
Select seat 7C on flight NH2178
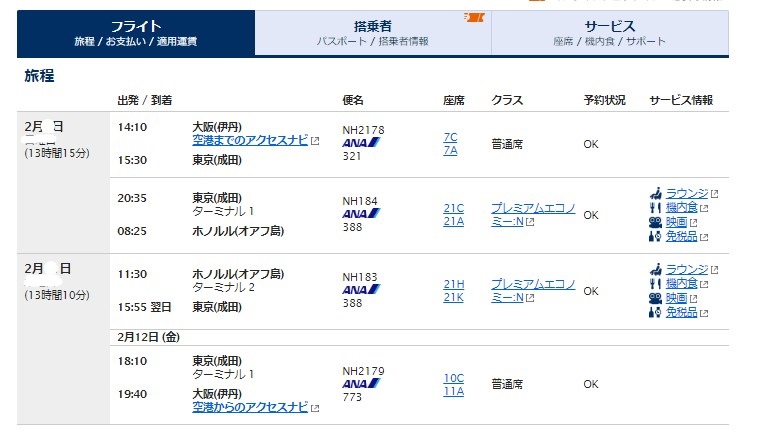[450, 137]
